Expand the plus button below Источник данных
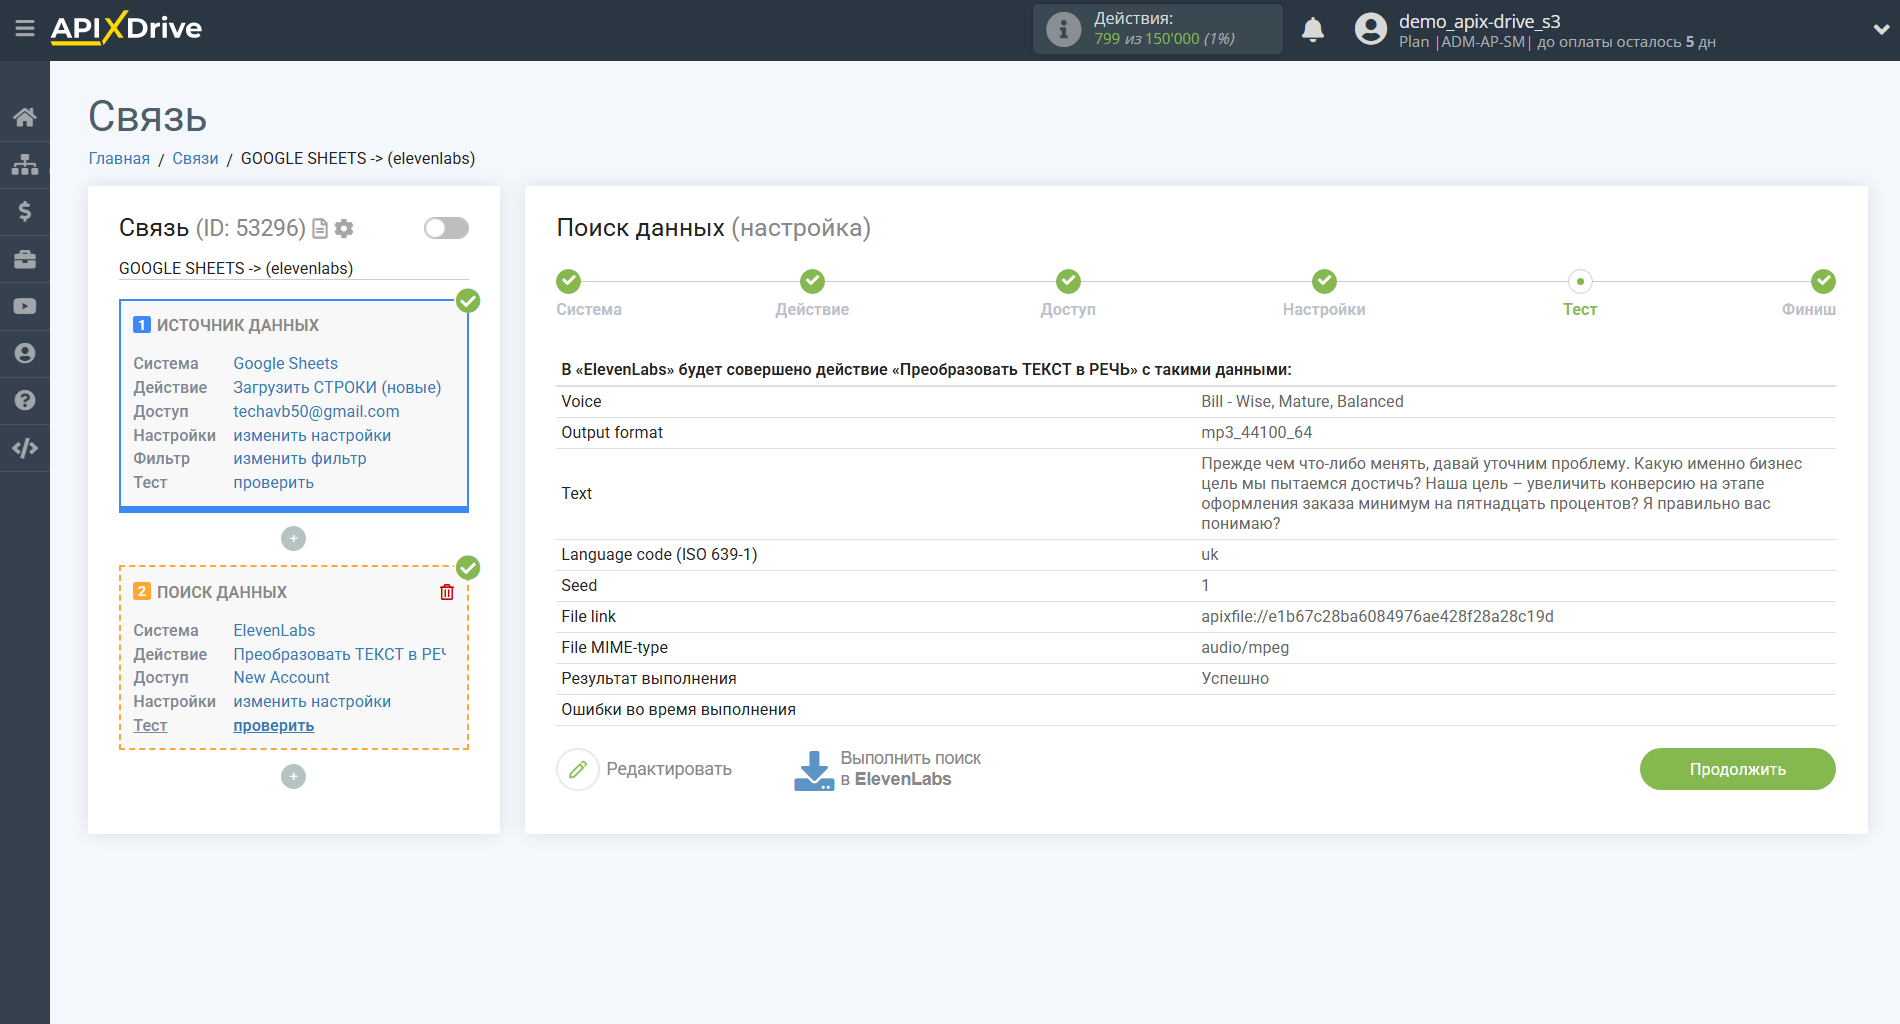The width and height of the screenshot is (1900, 1024). pos(293,538)
